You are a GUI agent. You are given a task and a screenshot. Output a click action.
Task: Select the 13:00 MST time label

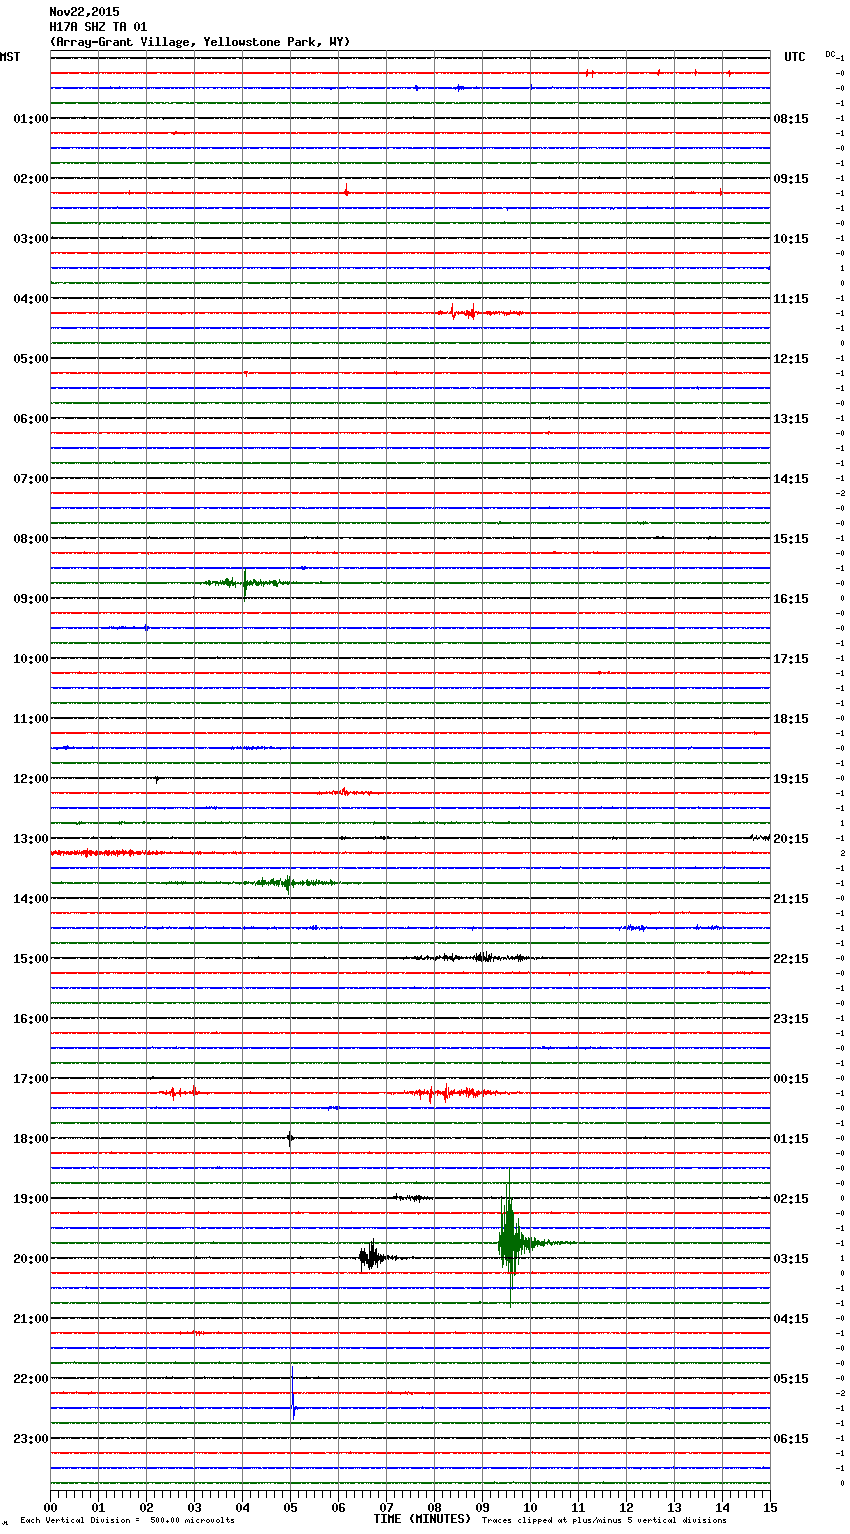(x=30, y=839)
